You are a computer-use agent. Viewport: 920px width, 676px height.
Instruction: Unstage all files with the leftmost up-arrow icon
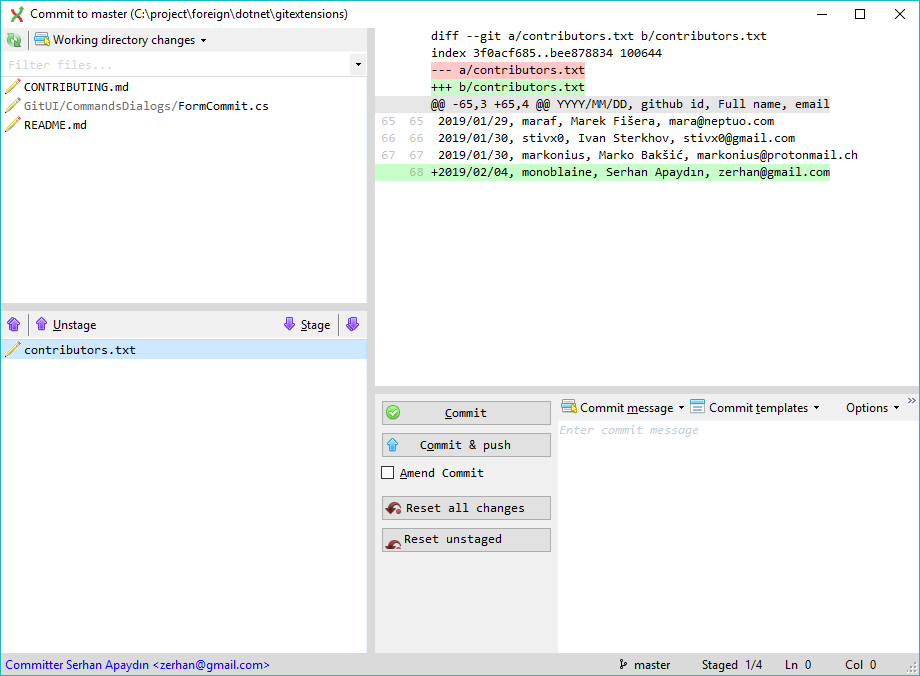[13, 324]
